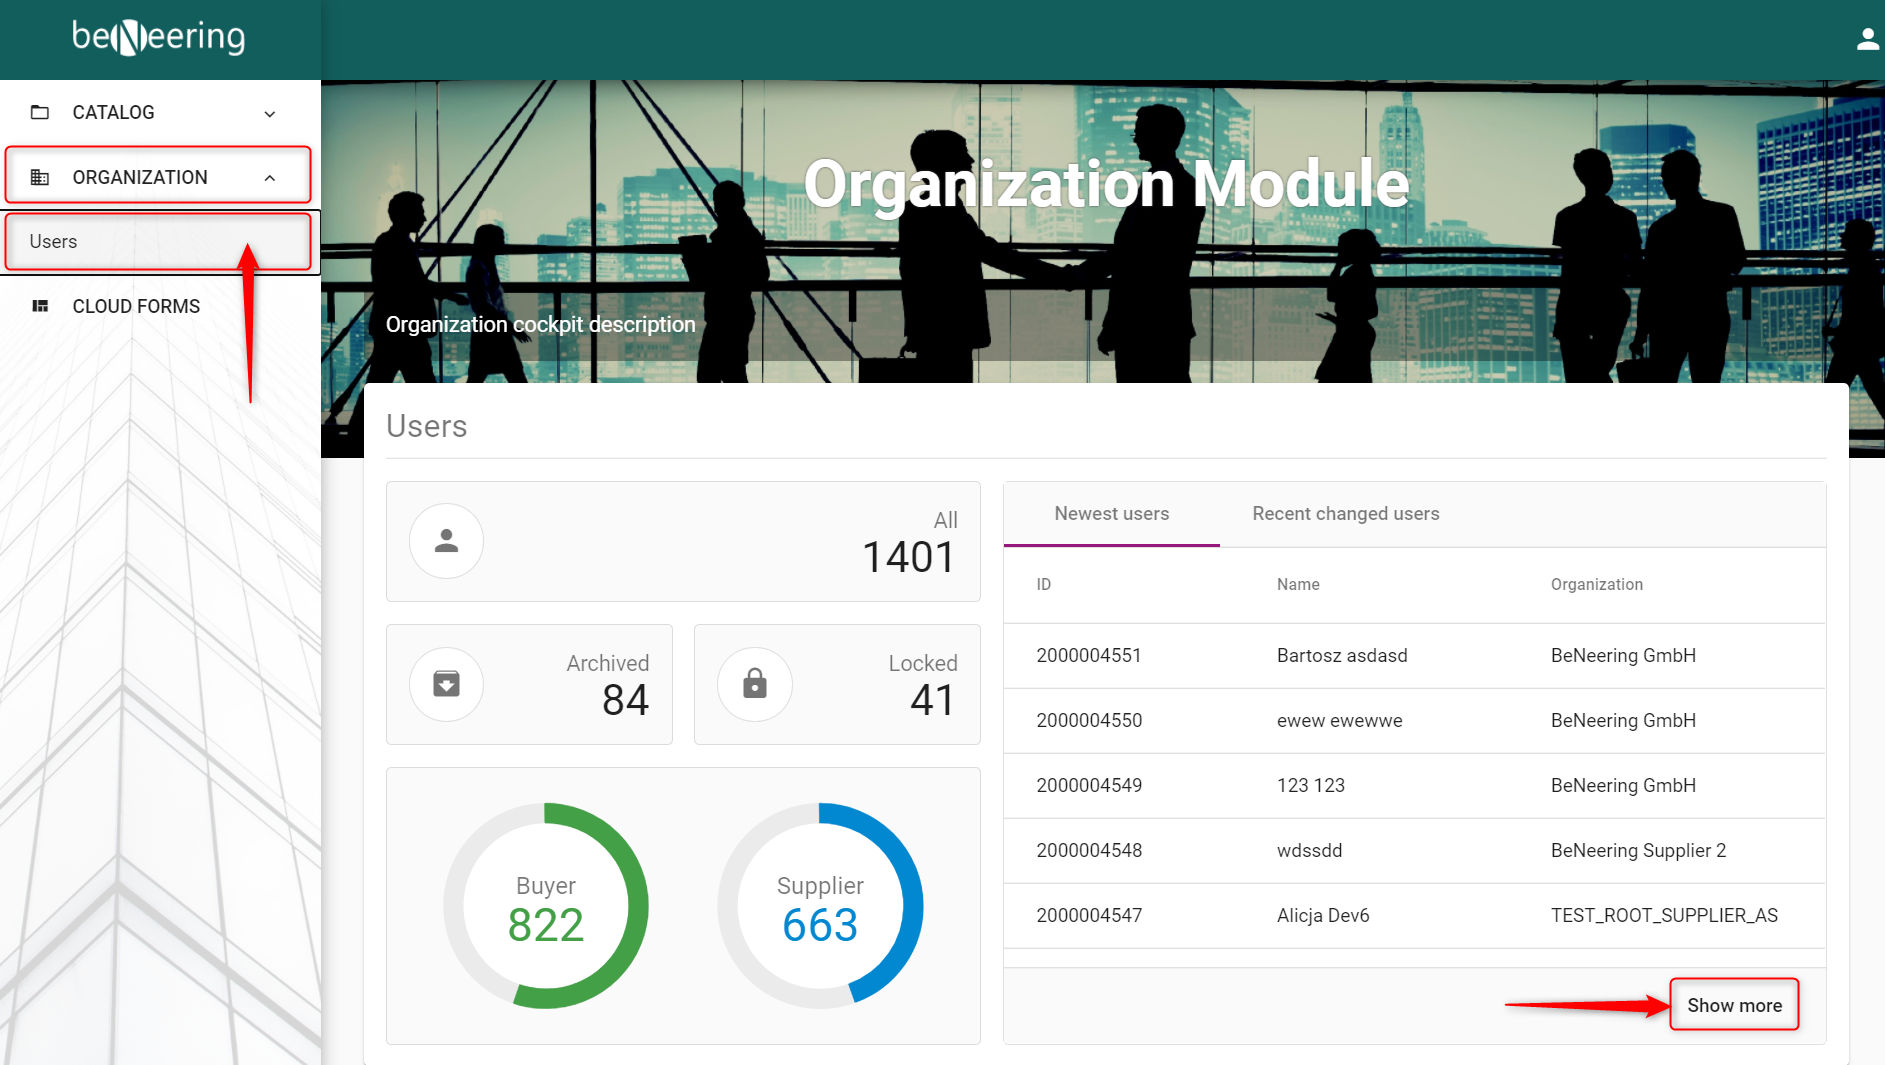Open user row Bartosz asdasd
Viewport: 1885px width, 1065px height.
pos(1341,656)
